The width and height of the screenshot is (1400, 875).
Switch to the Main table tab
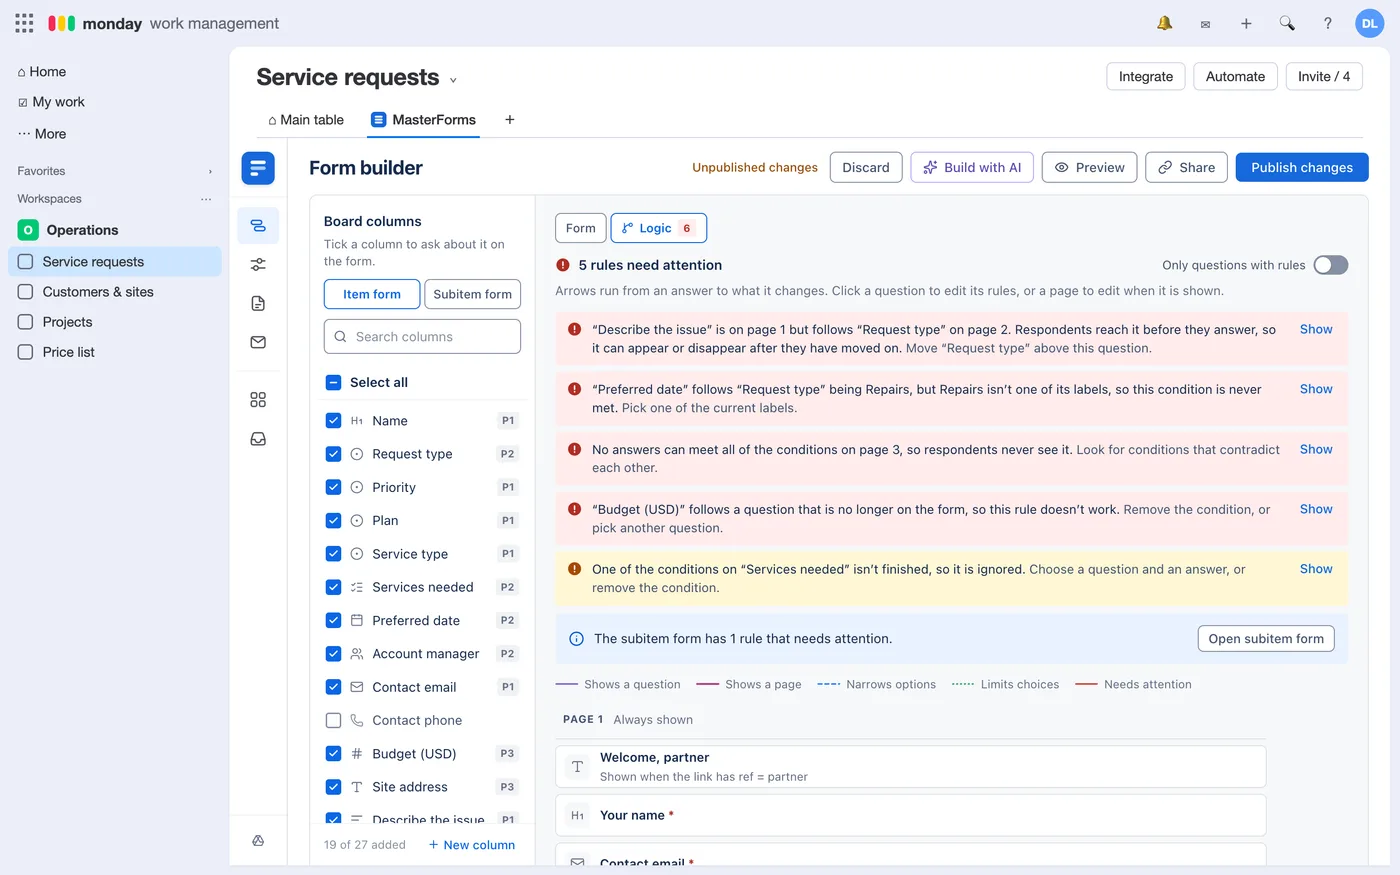tap(306, 120)
